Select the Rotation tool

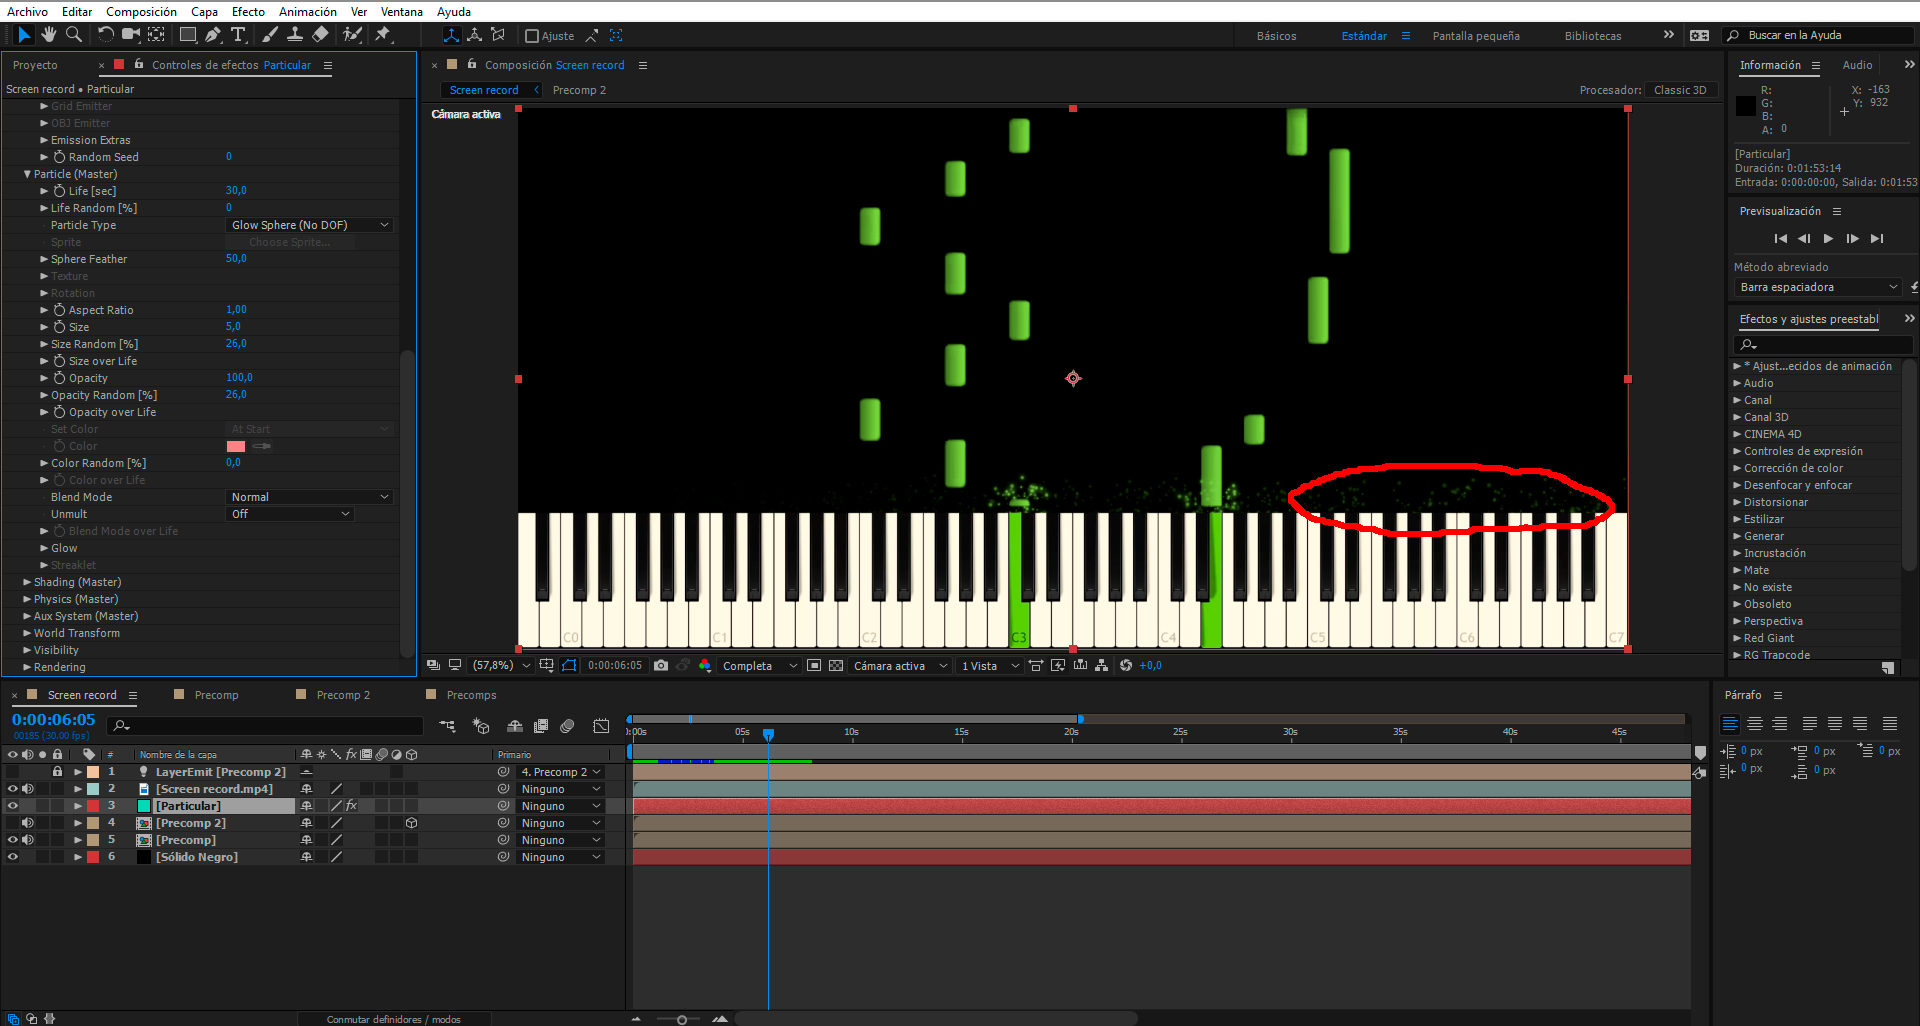pos(105,35)
